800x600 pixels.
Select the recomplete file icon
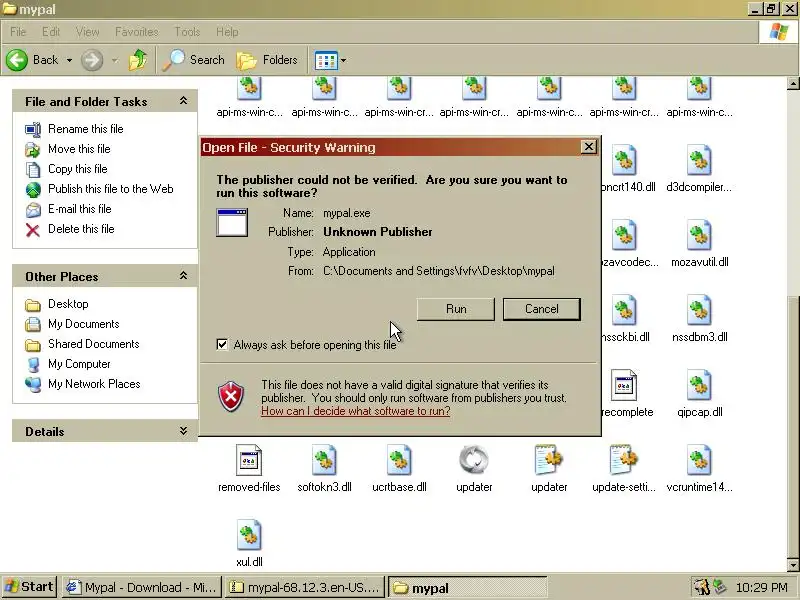623,386
